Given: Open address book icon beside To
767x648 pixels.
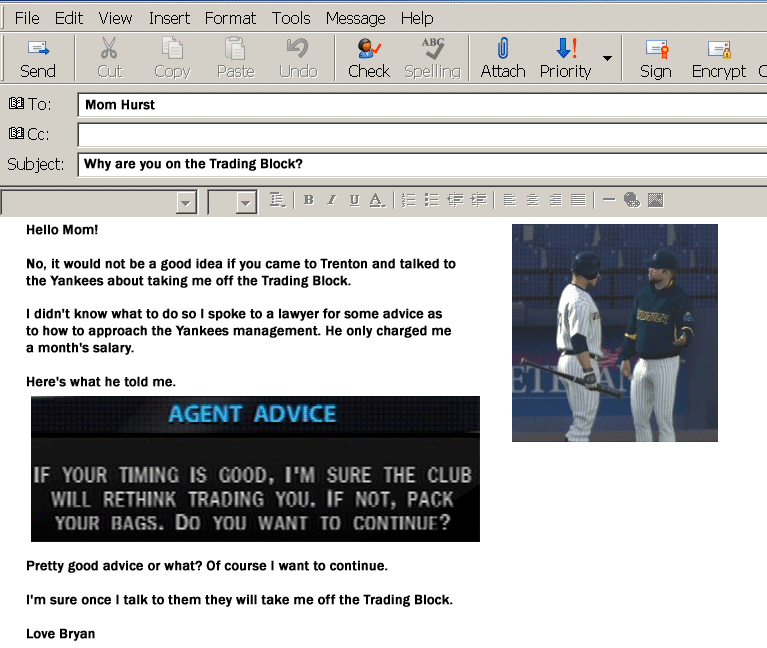Looking at the screenshot, I should (15, 103).
